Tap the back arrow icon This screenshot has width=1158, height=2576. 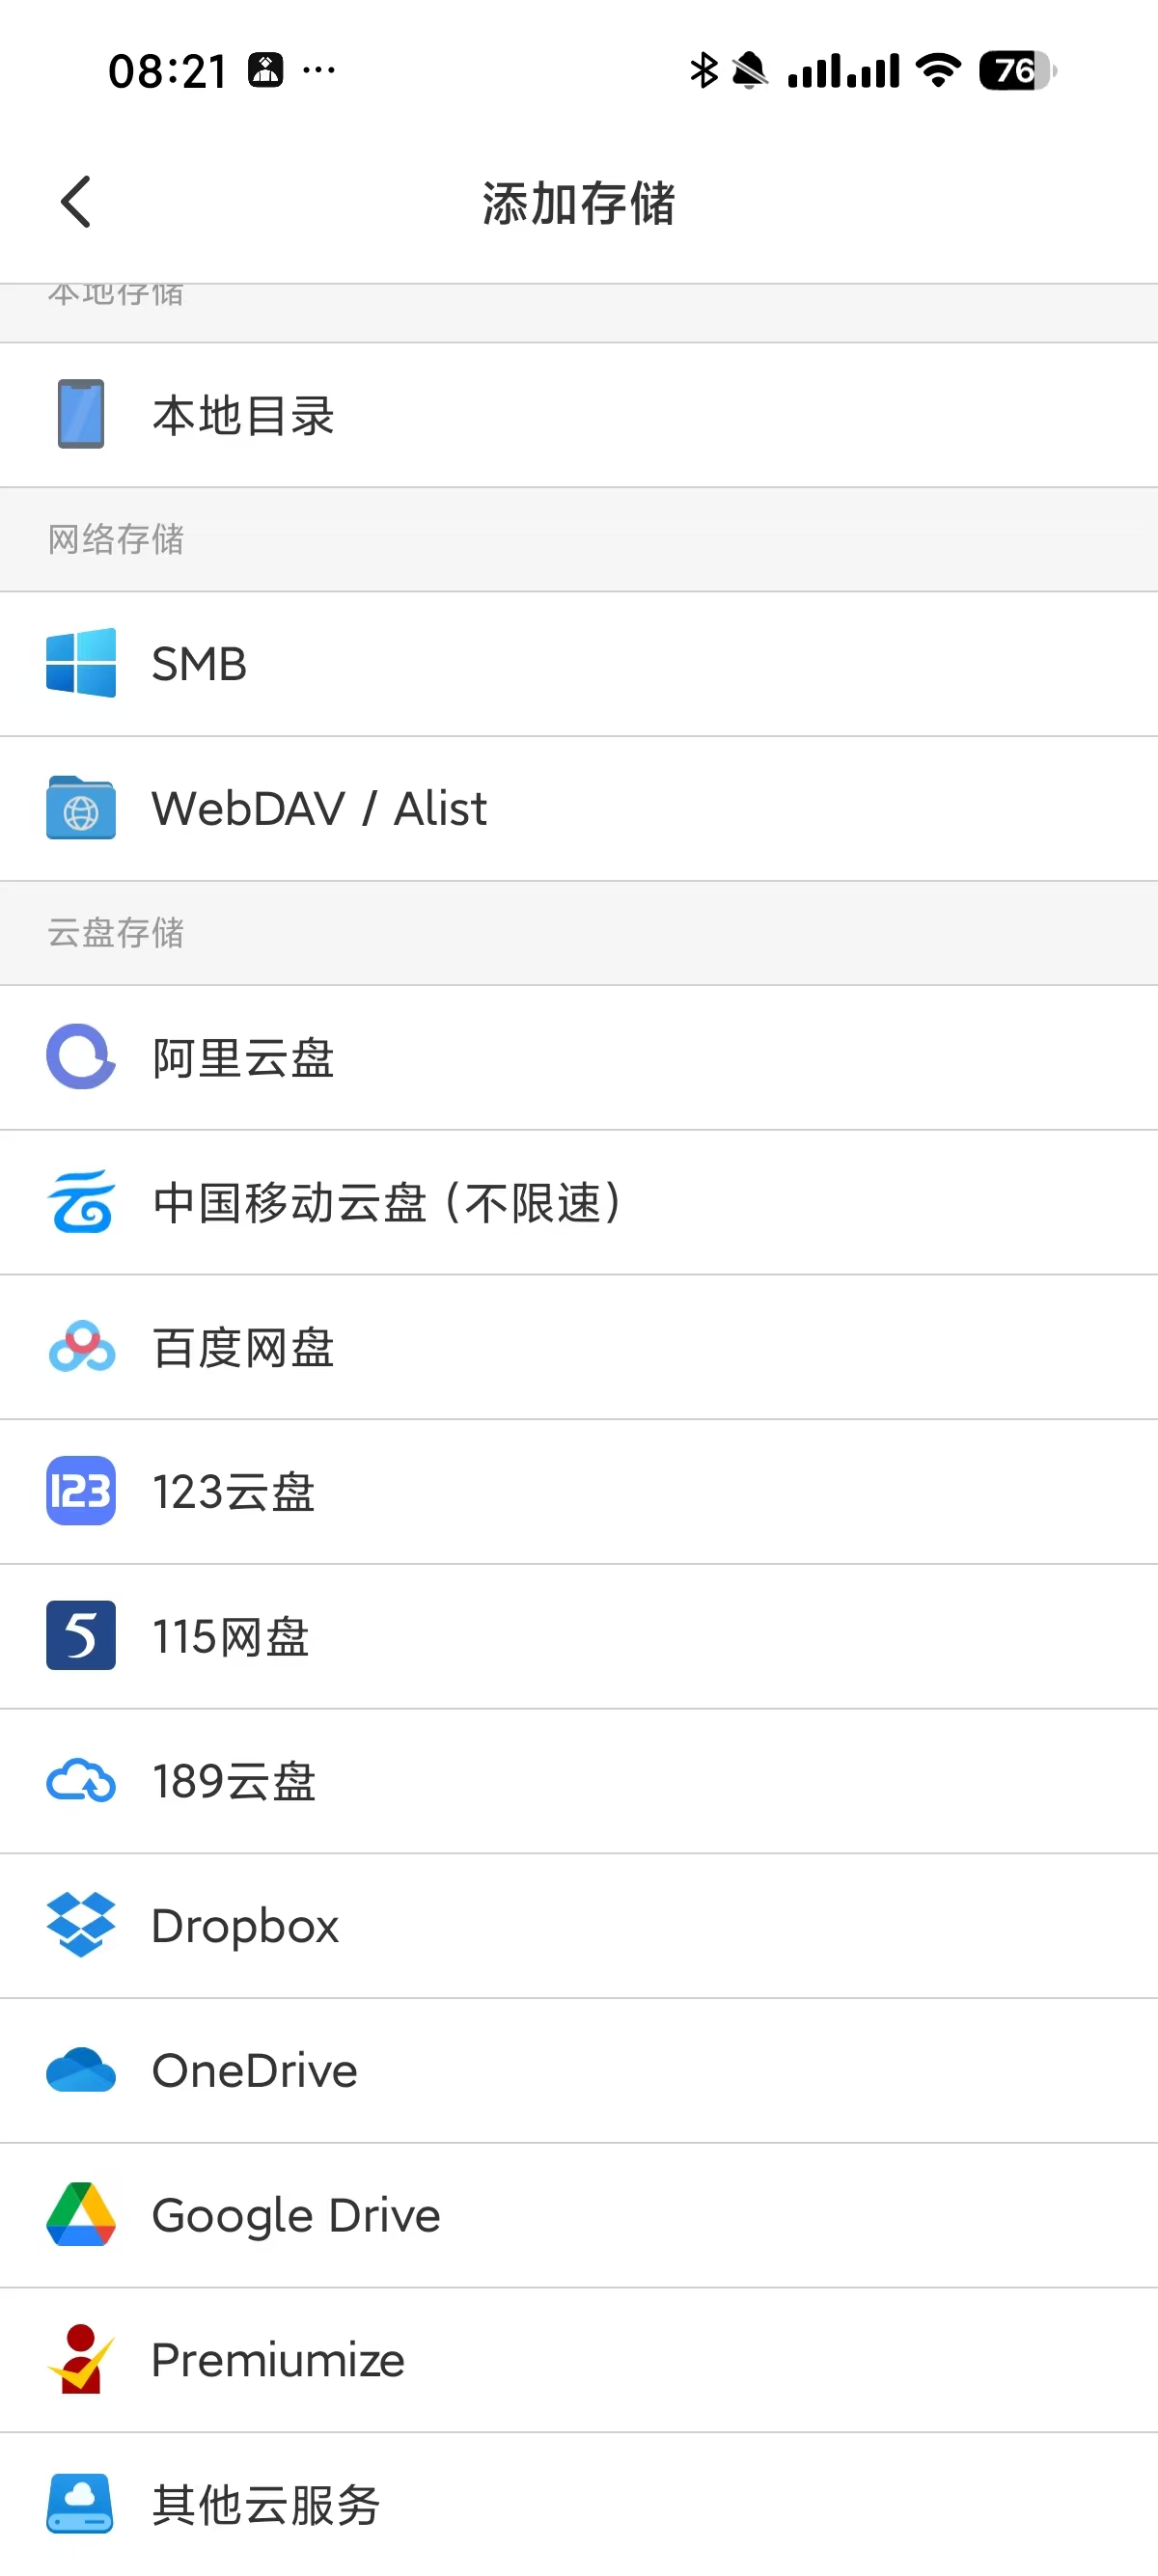point(76,202)
